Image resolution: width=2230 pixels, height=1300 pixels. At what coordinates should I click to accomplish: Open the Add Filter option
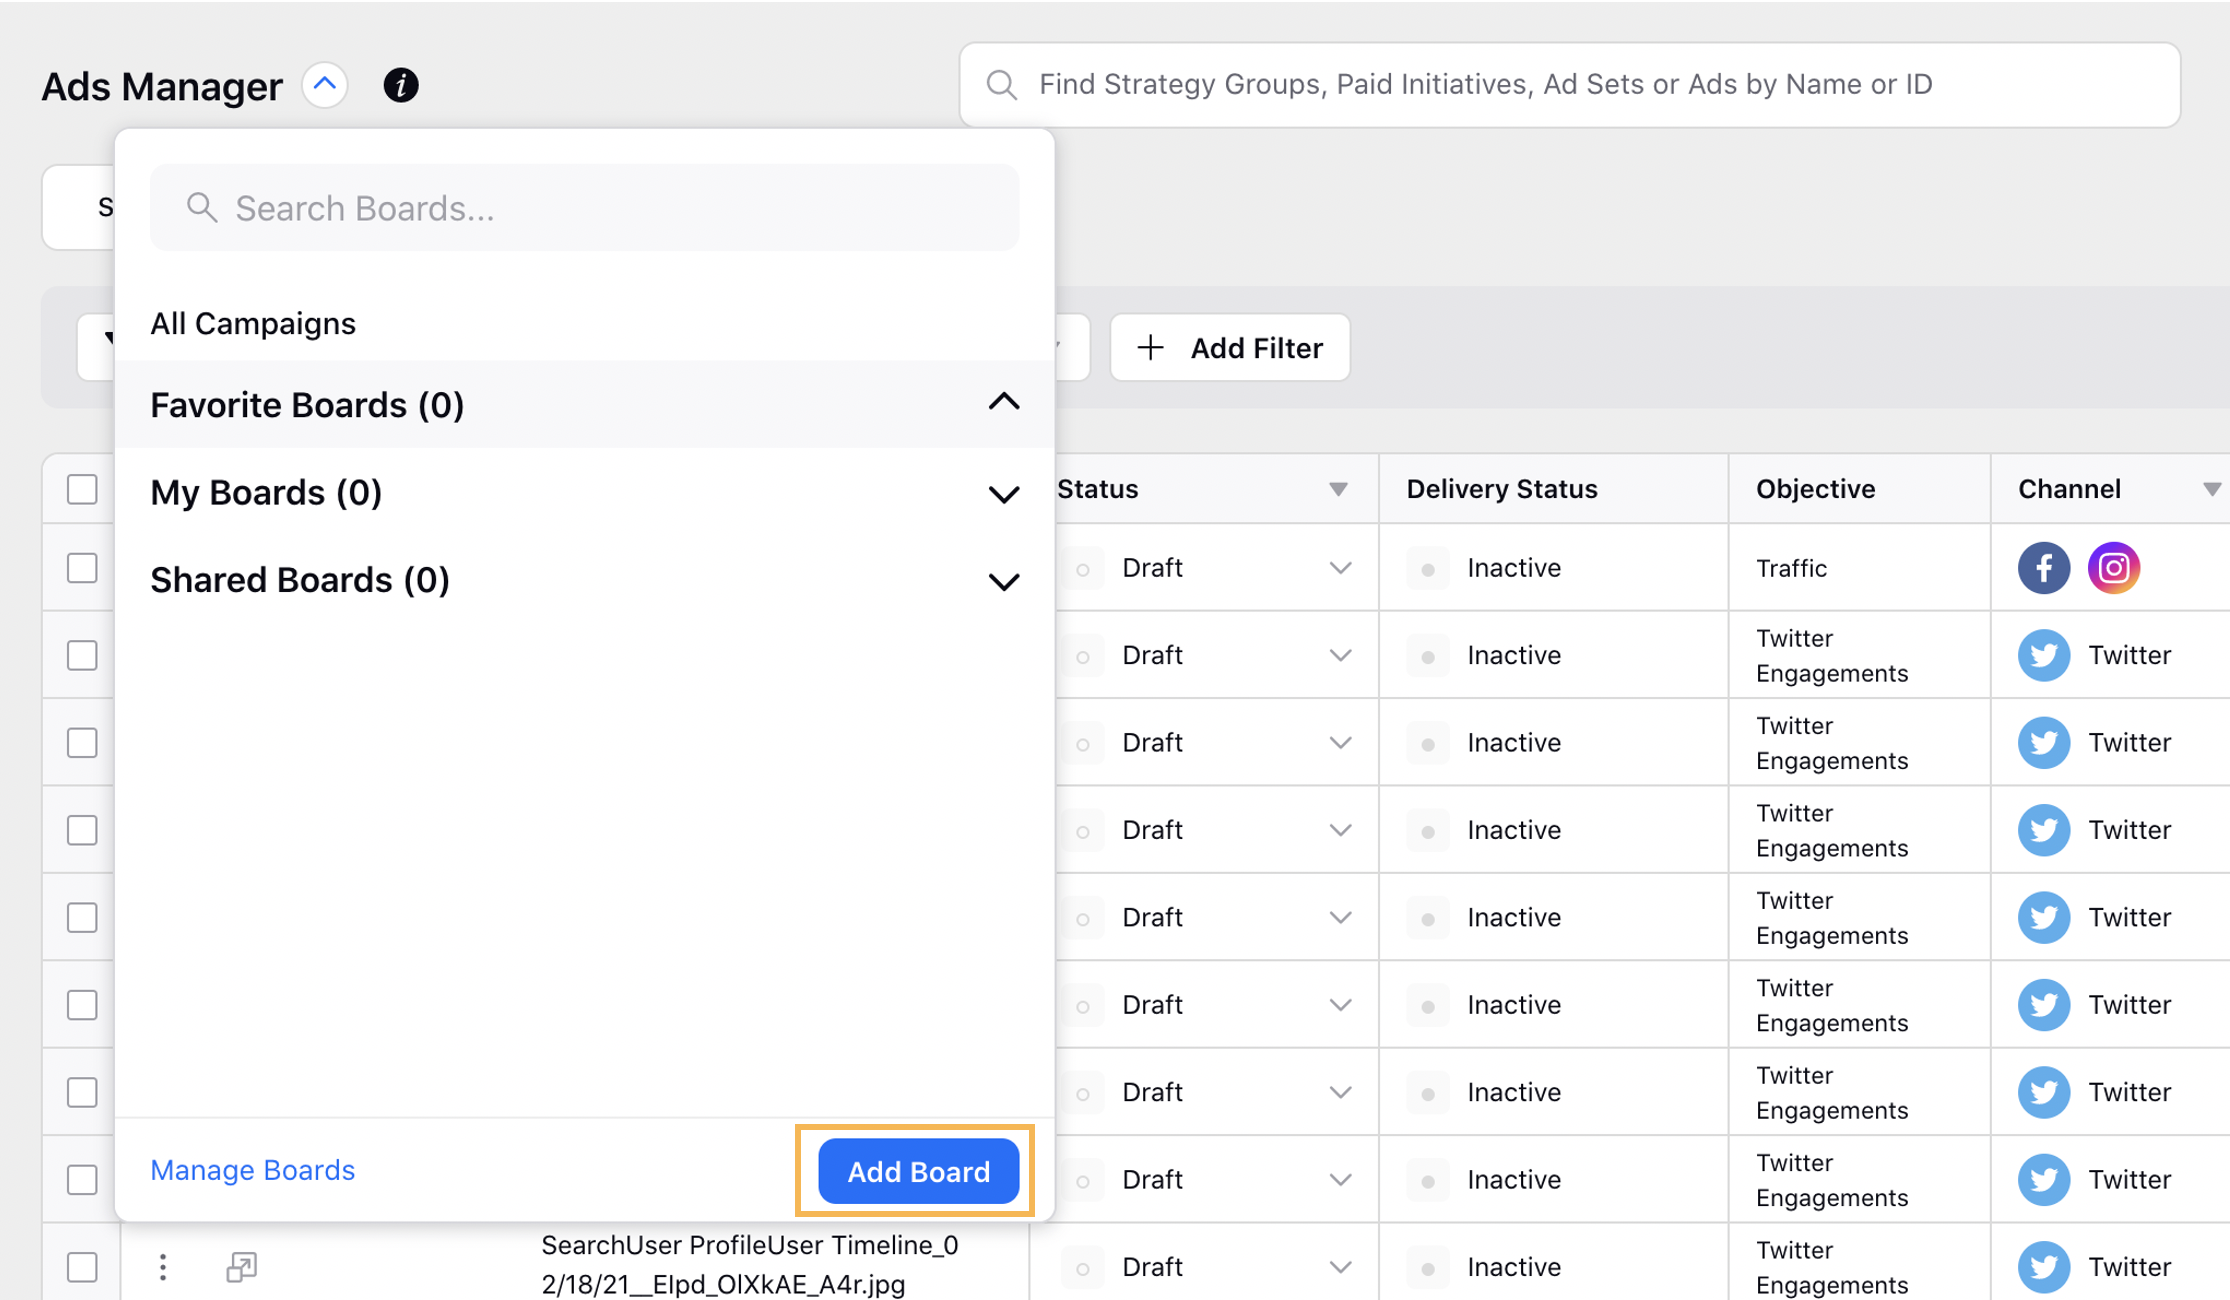[x=1230, y=347]
